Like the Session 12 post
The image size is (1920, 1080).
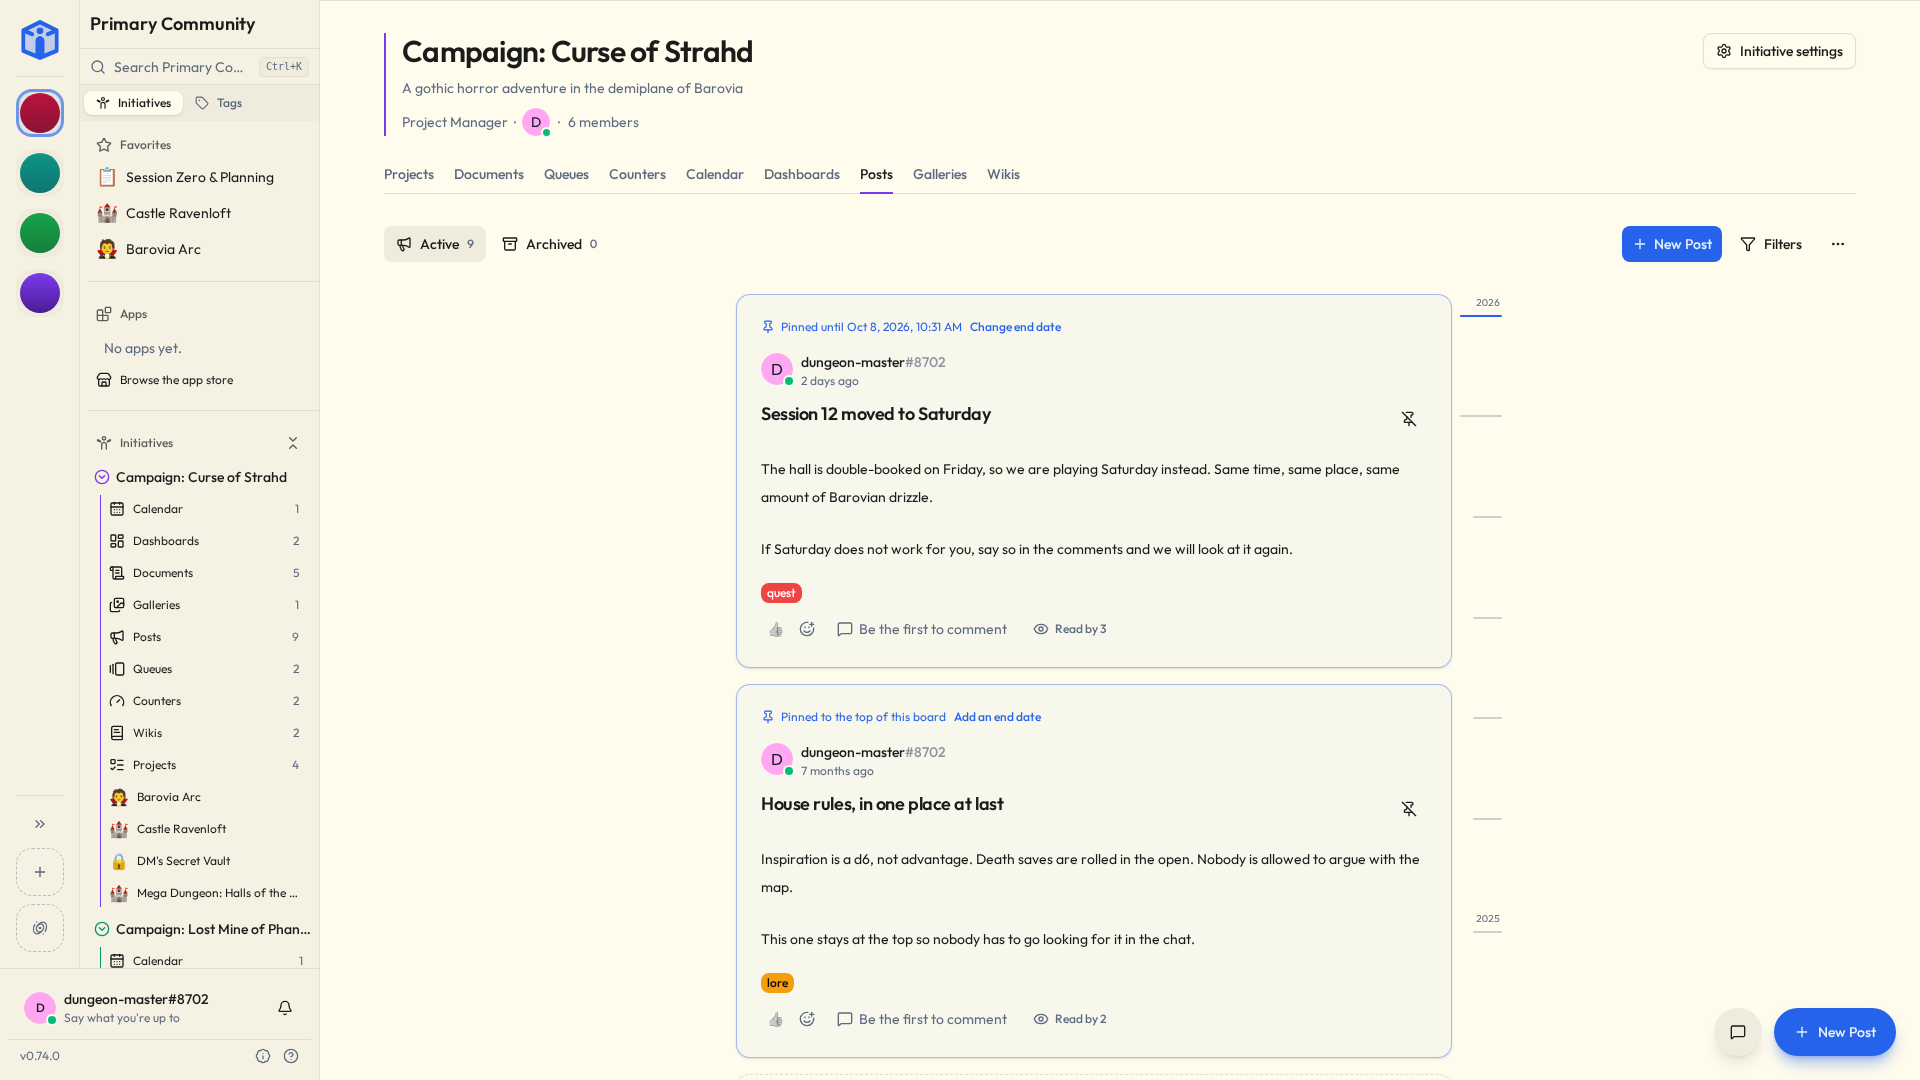click(x=776, y=629)
